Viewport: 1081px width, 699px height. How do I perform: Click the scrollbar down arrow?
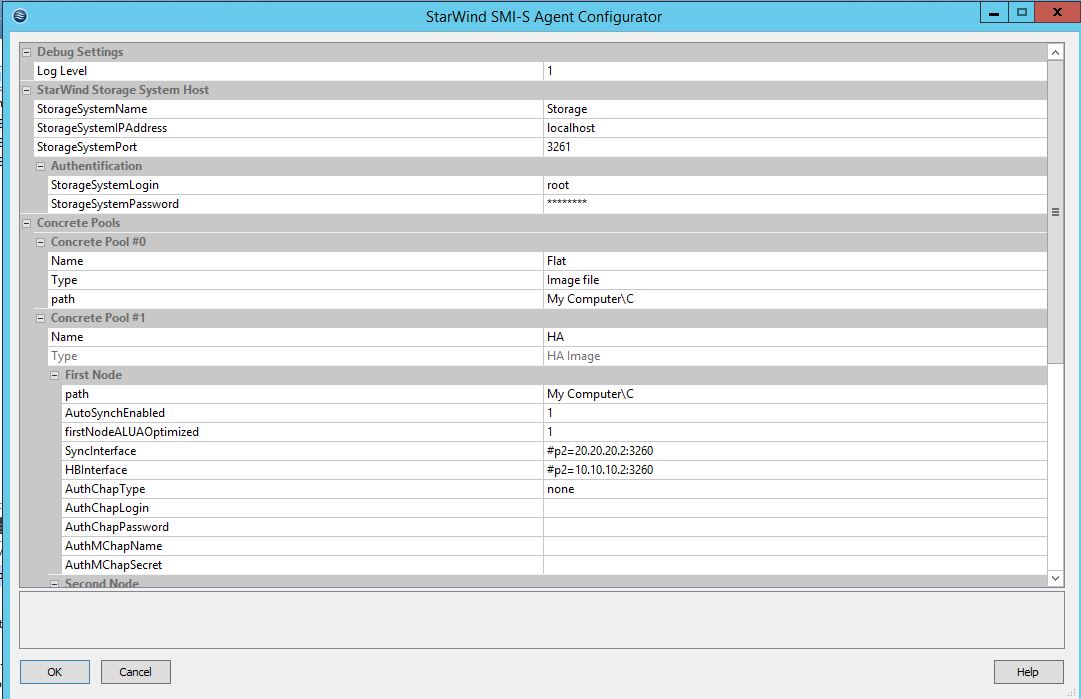tap(1055, 579)
